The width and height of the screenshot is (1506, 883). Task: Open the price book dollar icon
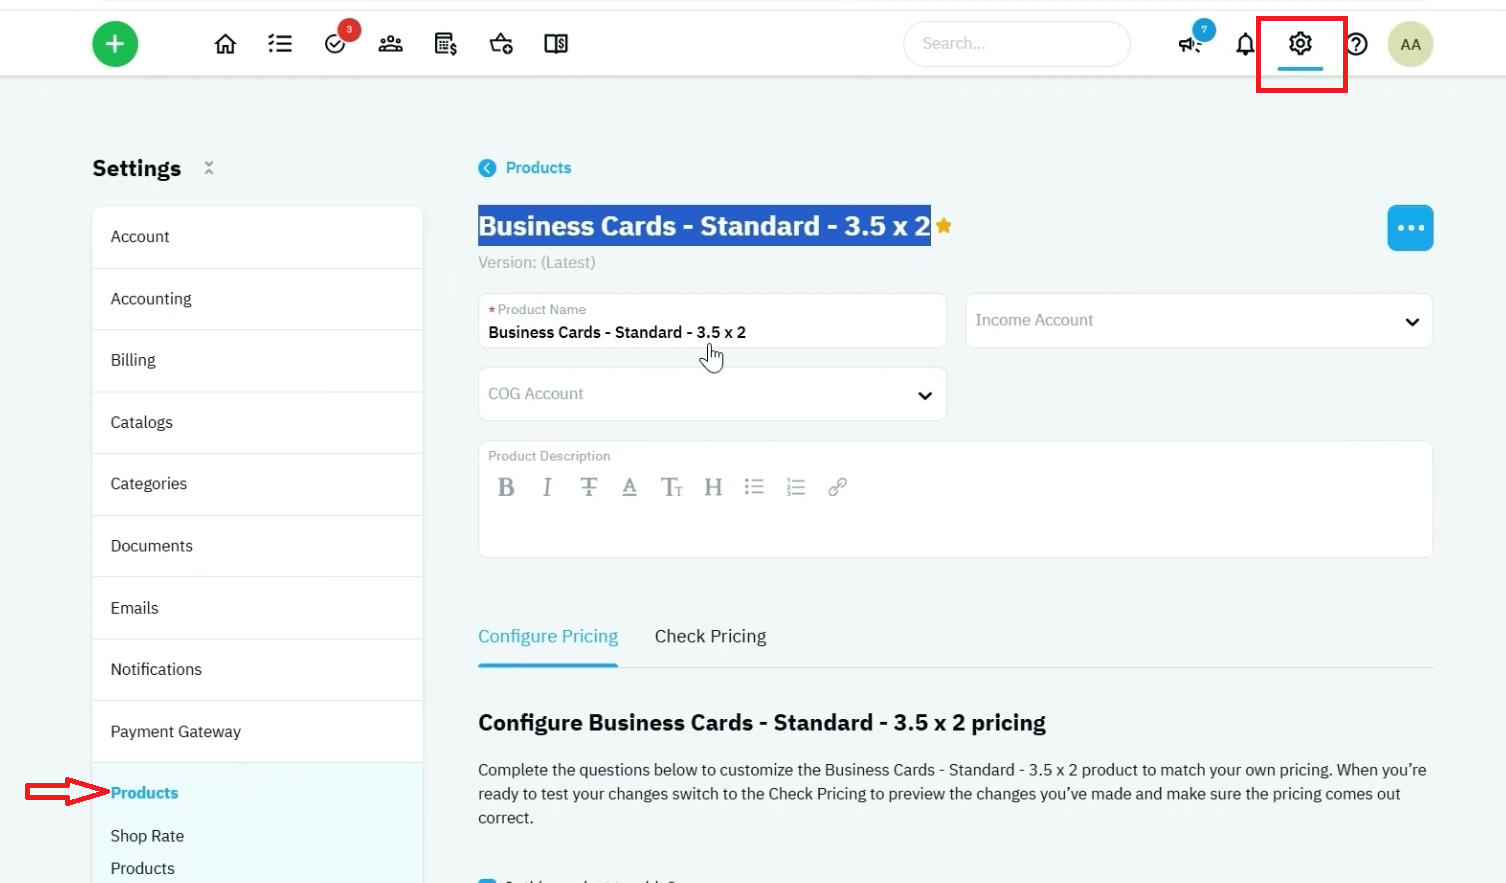pyautogui.click(x=556, y=44)
